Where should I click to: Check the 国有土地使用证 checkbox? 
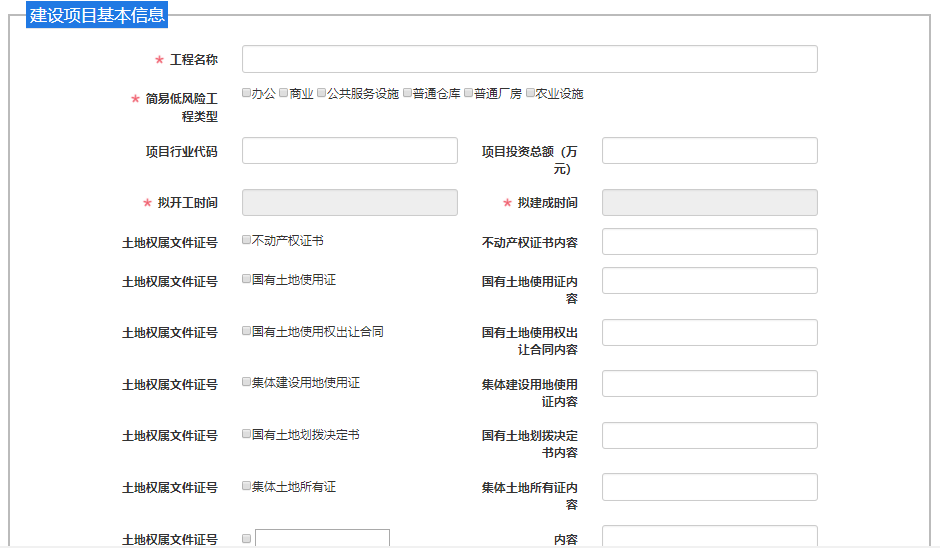(246, 279)
